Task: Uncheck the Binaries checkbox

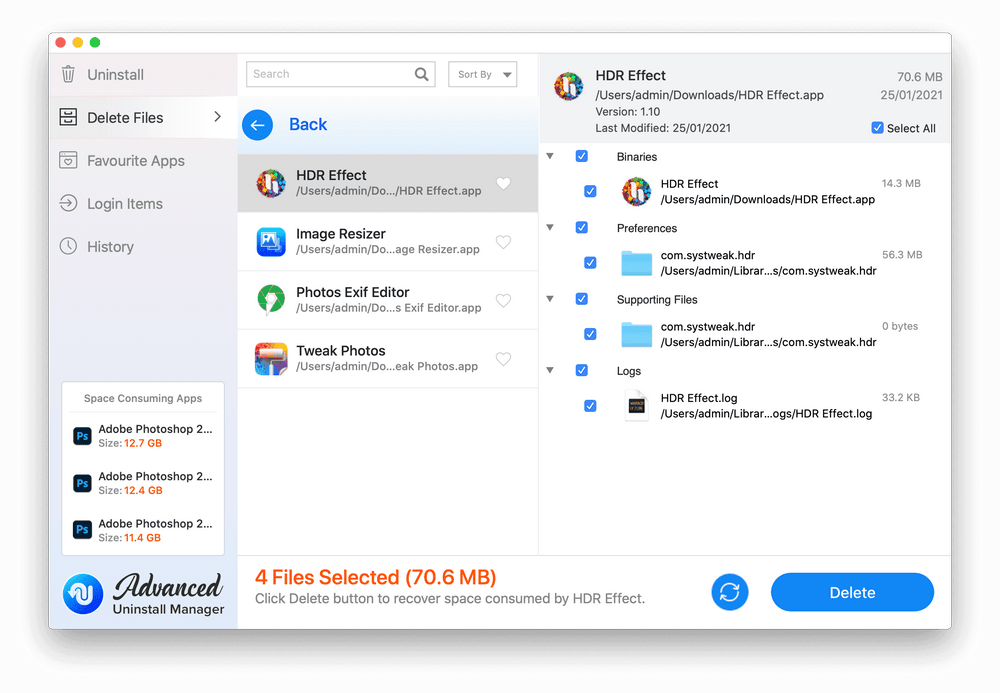Action: pos(582,156)
